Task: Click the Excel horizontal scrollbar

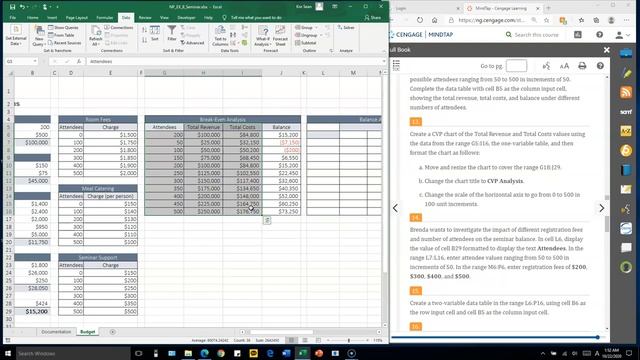Action: [x=281, y=332]
